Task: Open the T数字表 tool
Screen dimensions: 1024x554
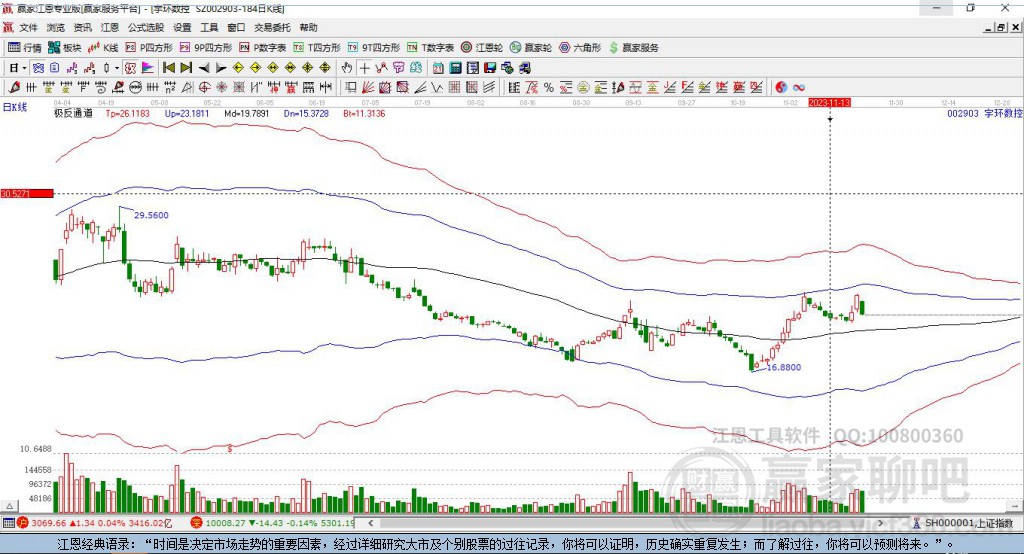Action: 430,48
